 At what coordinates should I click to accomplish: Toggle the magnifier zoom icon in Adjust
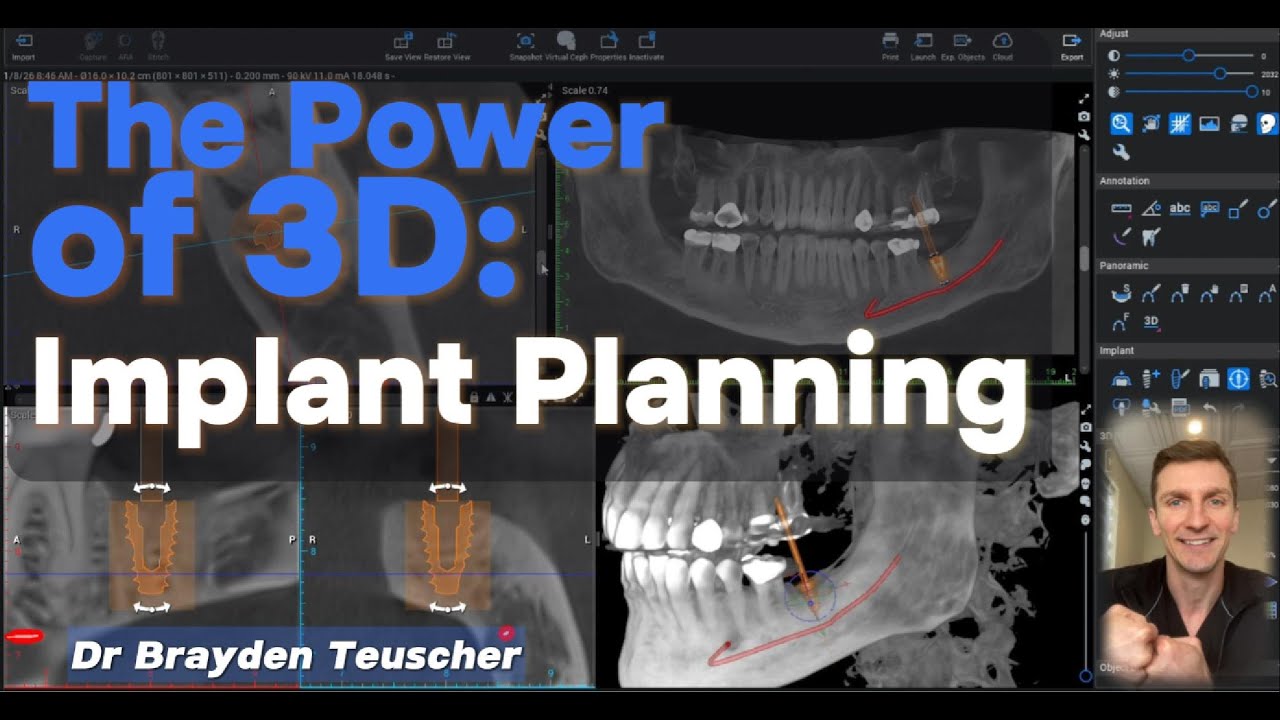(x=1121, y=124)
